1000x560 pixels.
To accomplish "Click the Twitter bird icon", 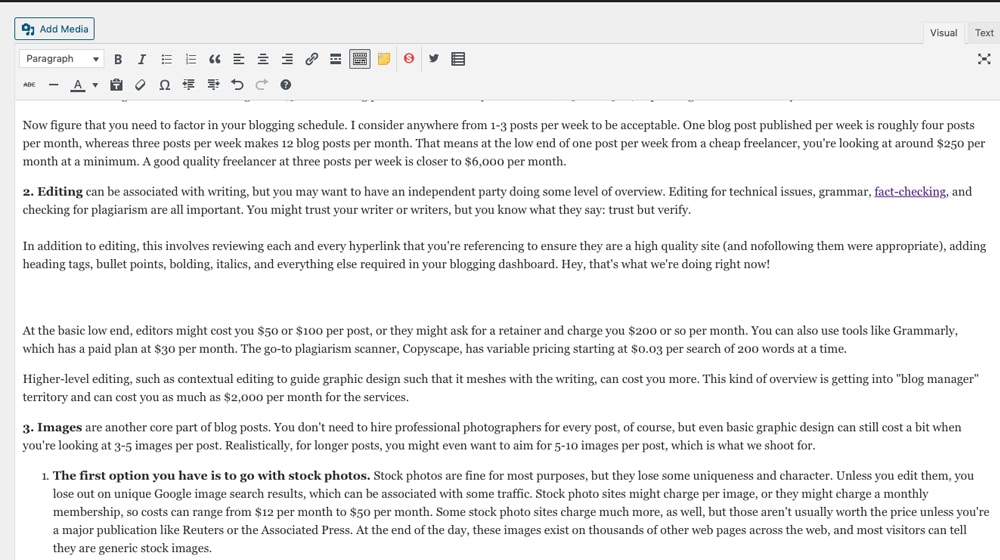I will click(433, 59).
